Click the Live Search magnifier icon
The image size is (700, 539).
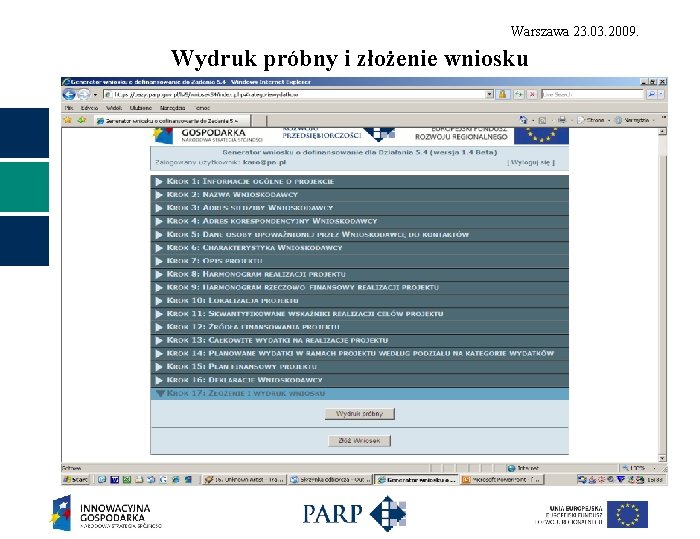pyautogui.click(x=651, y=94)
